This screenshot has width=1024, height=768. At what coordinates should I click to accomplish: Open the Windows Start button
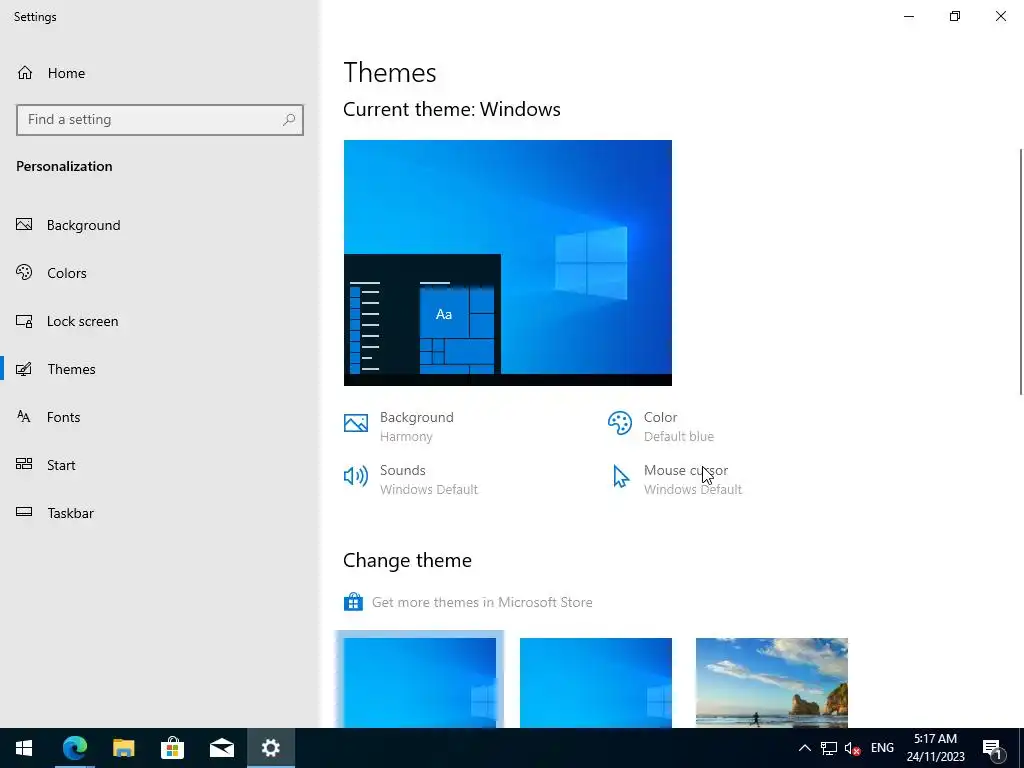[24, 748]
